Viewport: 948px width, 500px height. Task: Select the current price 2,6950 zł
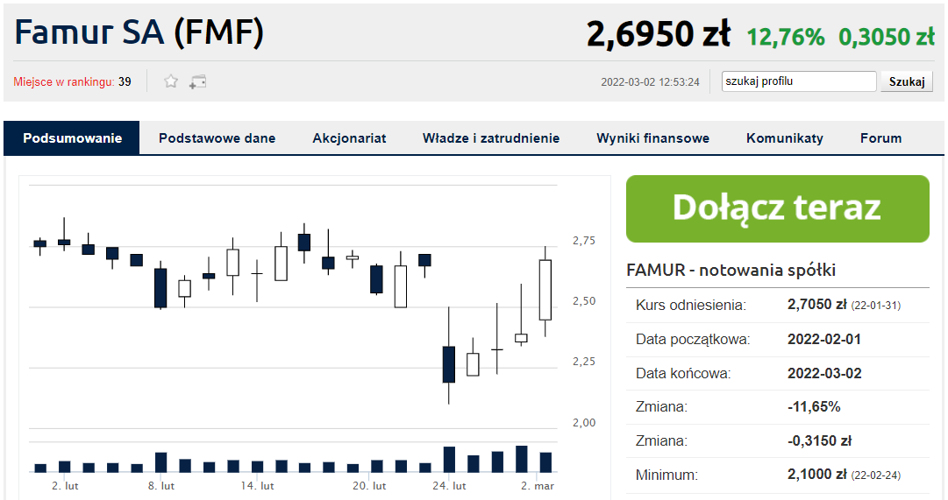click(x=658, y=34)
